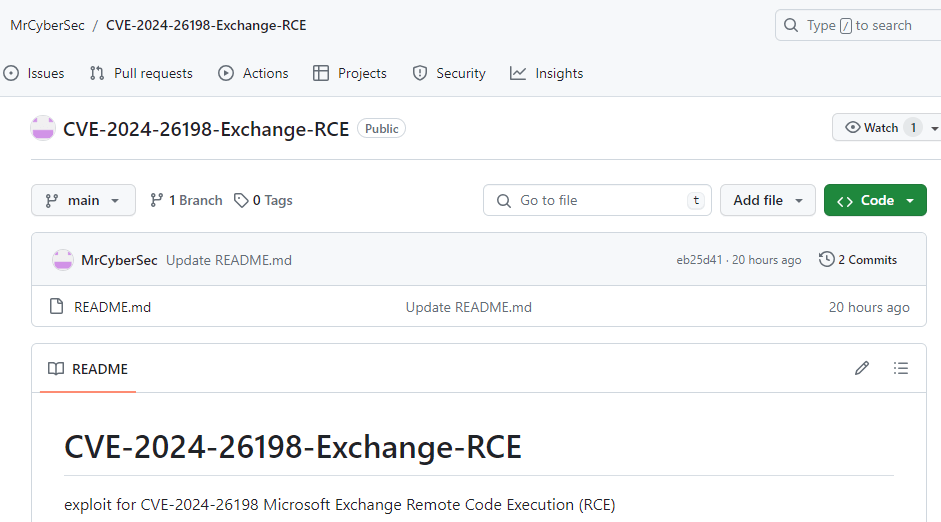Open the README outline list icon
Viewport: 941px width, 522px height.
tap(901, 368)
